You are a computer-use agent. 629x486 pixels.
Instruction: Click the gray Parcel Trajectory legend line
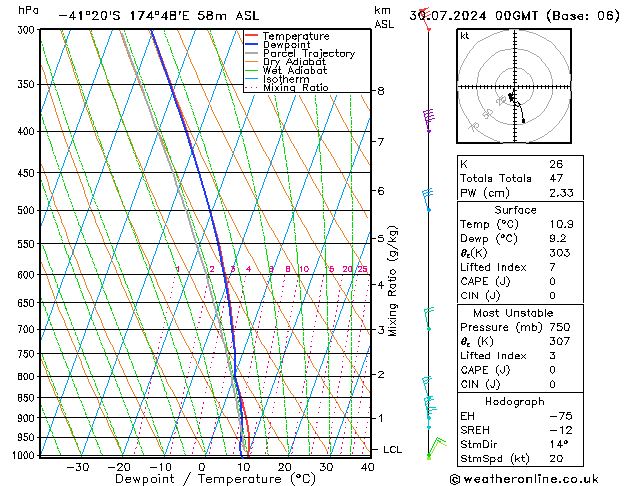251,53
